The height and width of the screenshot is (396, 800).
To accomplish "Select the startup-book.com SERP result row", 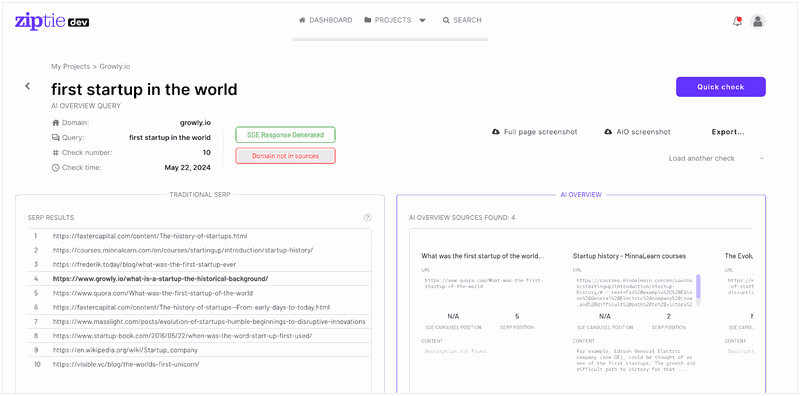I will (199, 336).
